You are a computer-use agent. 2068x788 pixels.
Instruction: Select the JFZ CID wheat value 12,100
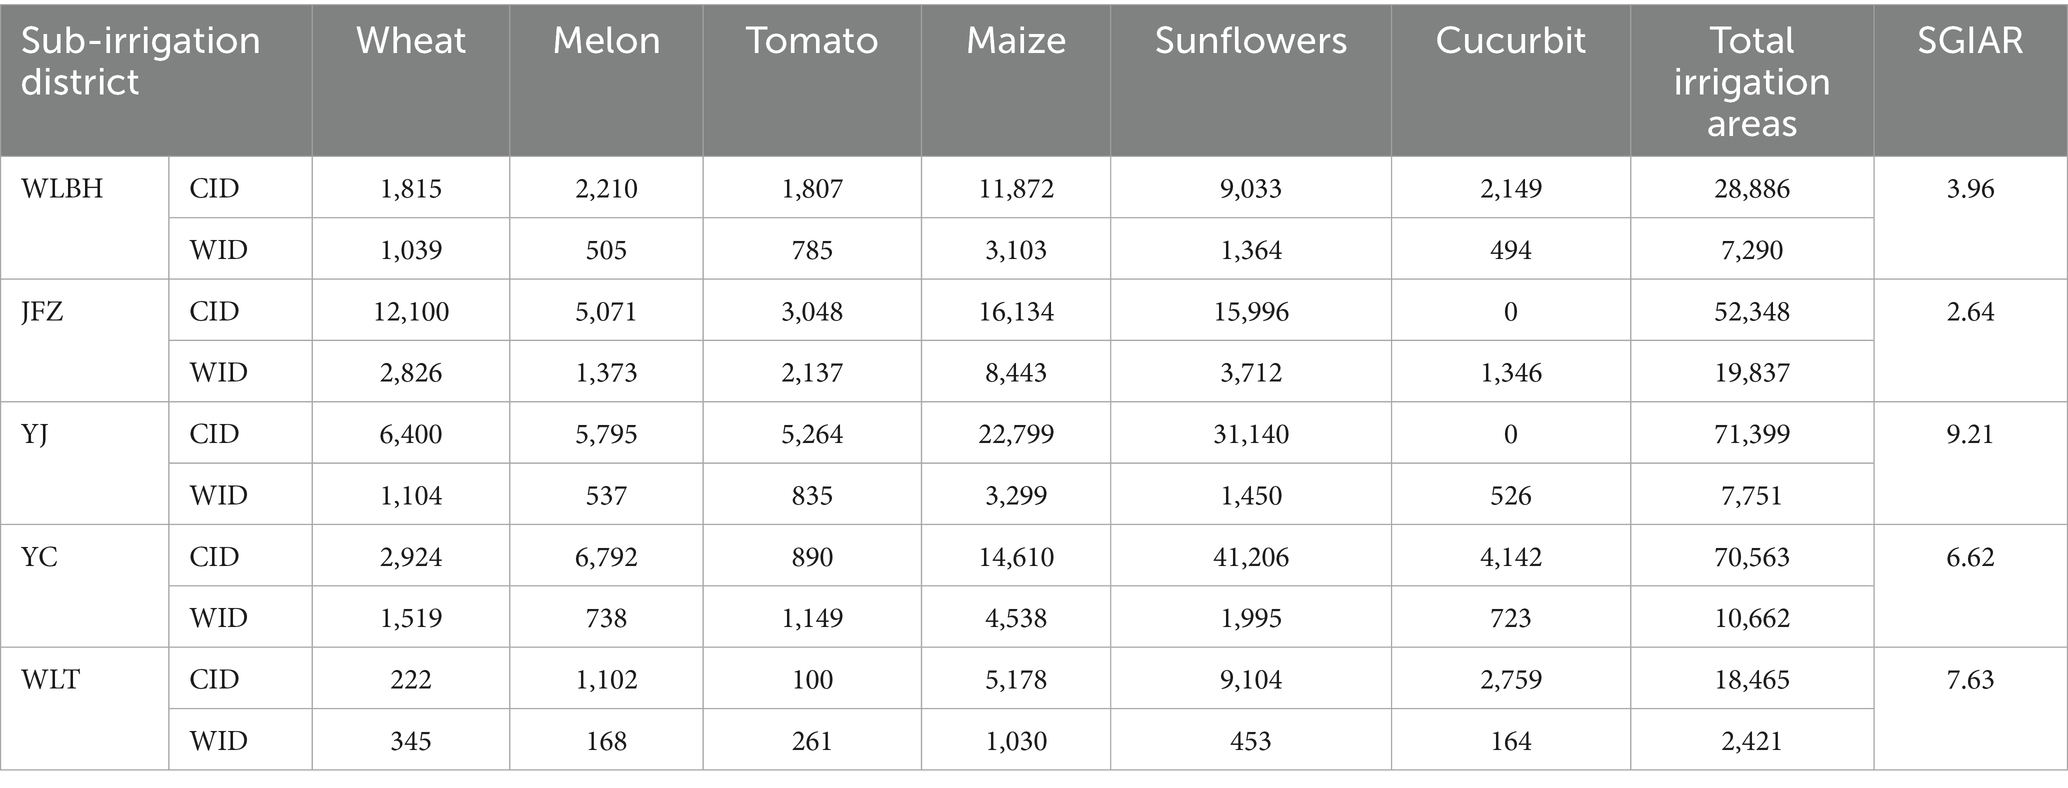point(410,312)
